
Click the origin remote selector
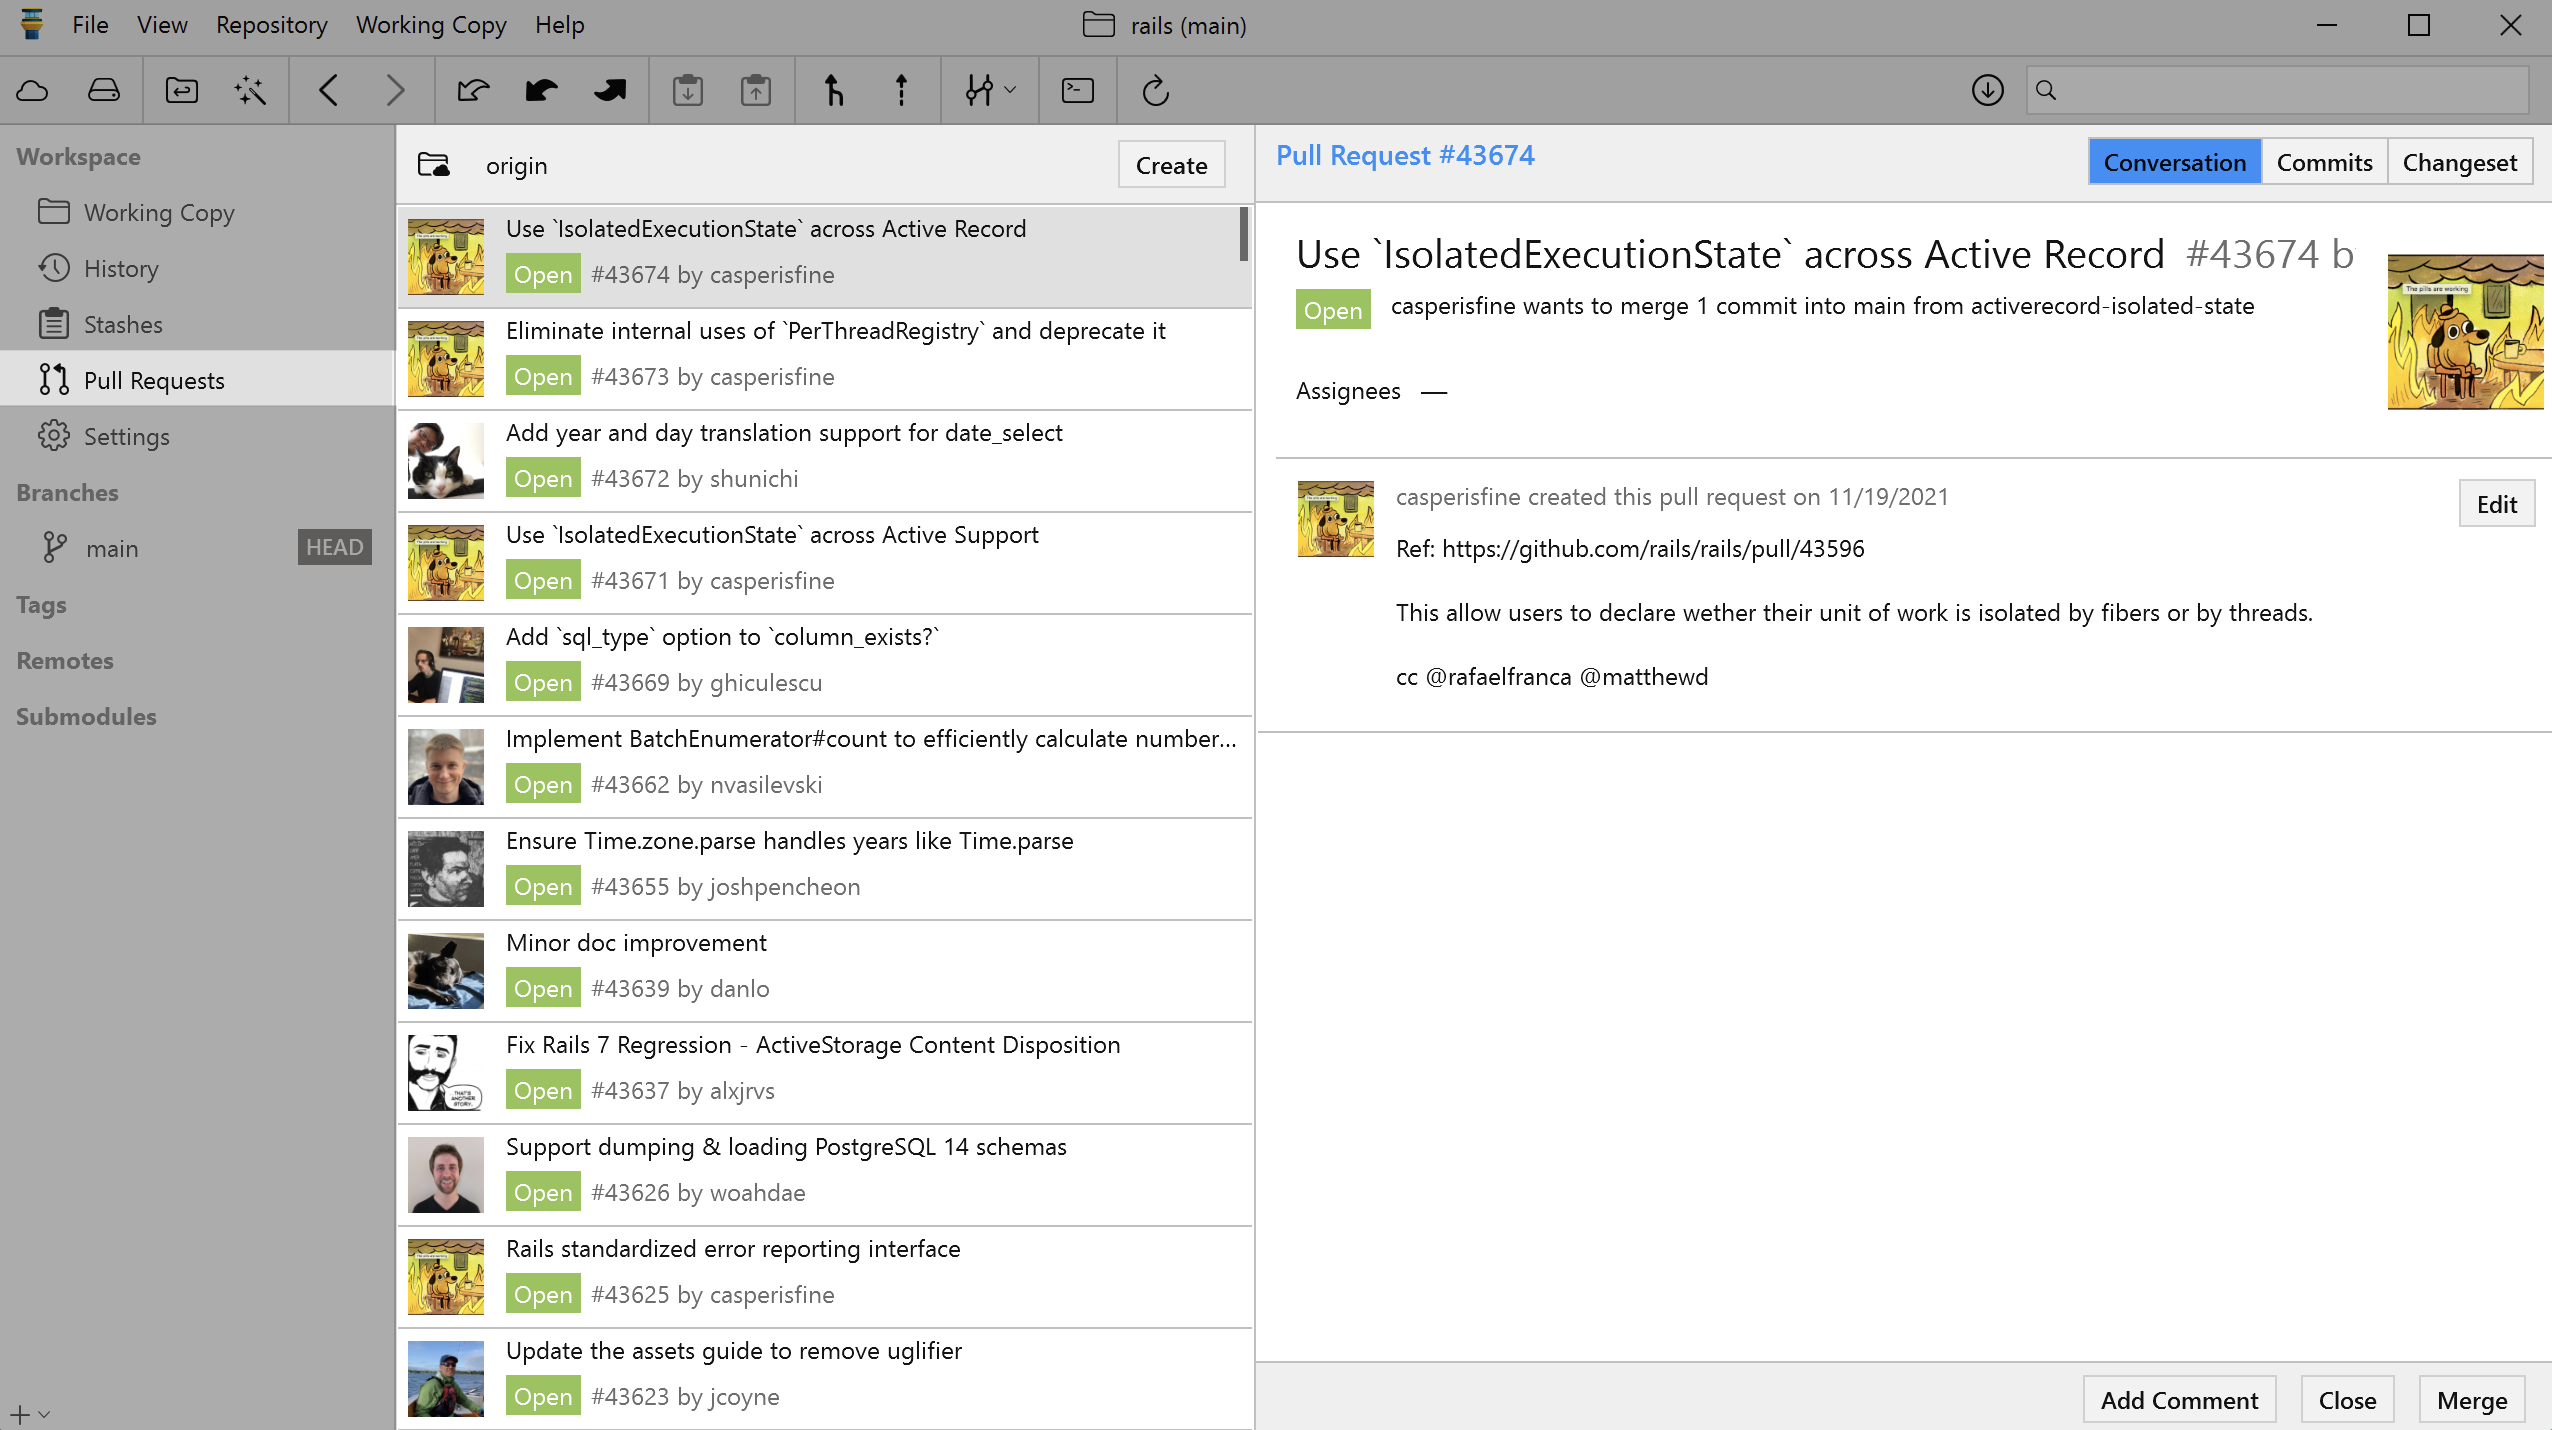[x=515, y=166]
